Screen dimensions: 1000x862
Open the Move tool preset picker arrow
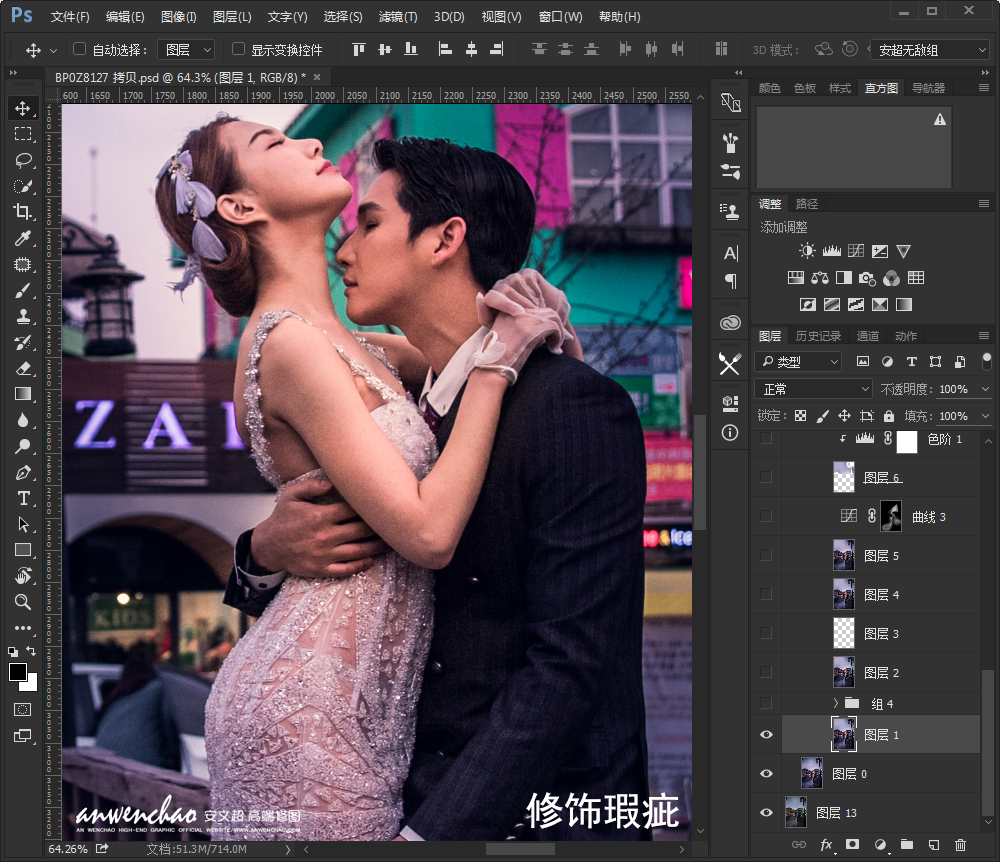tap(54, 50)
